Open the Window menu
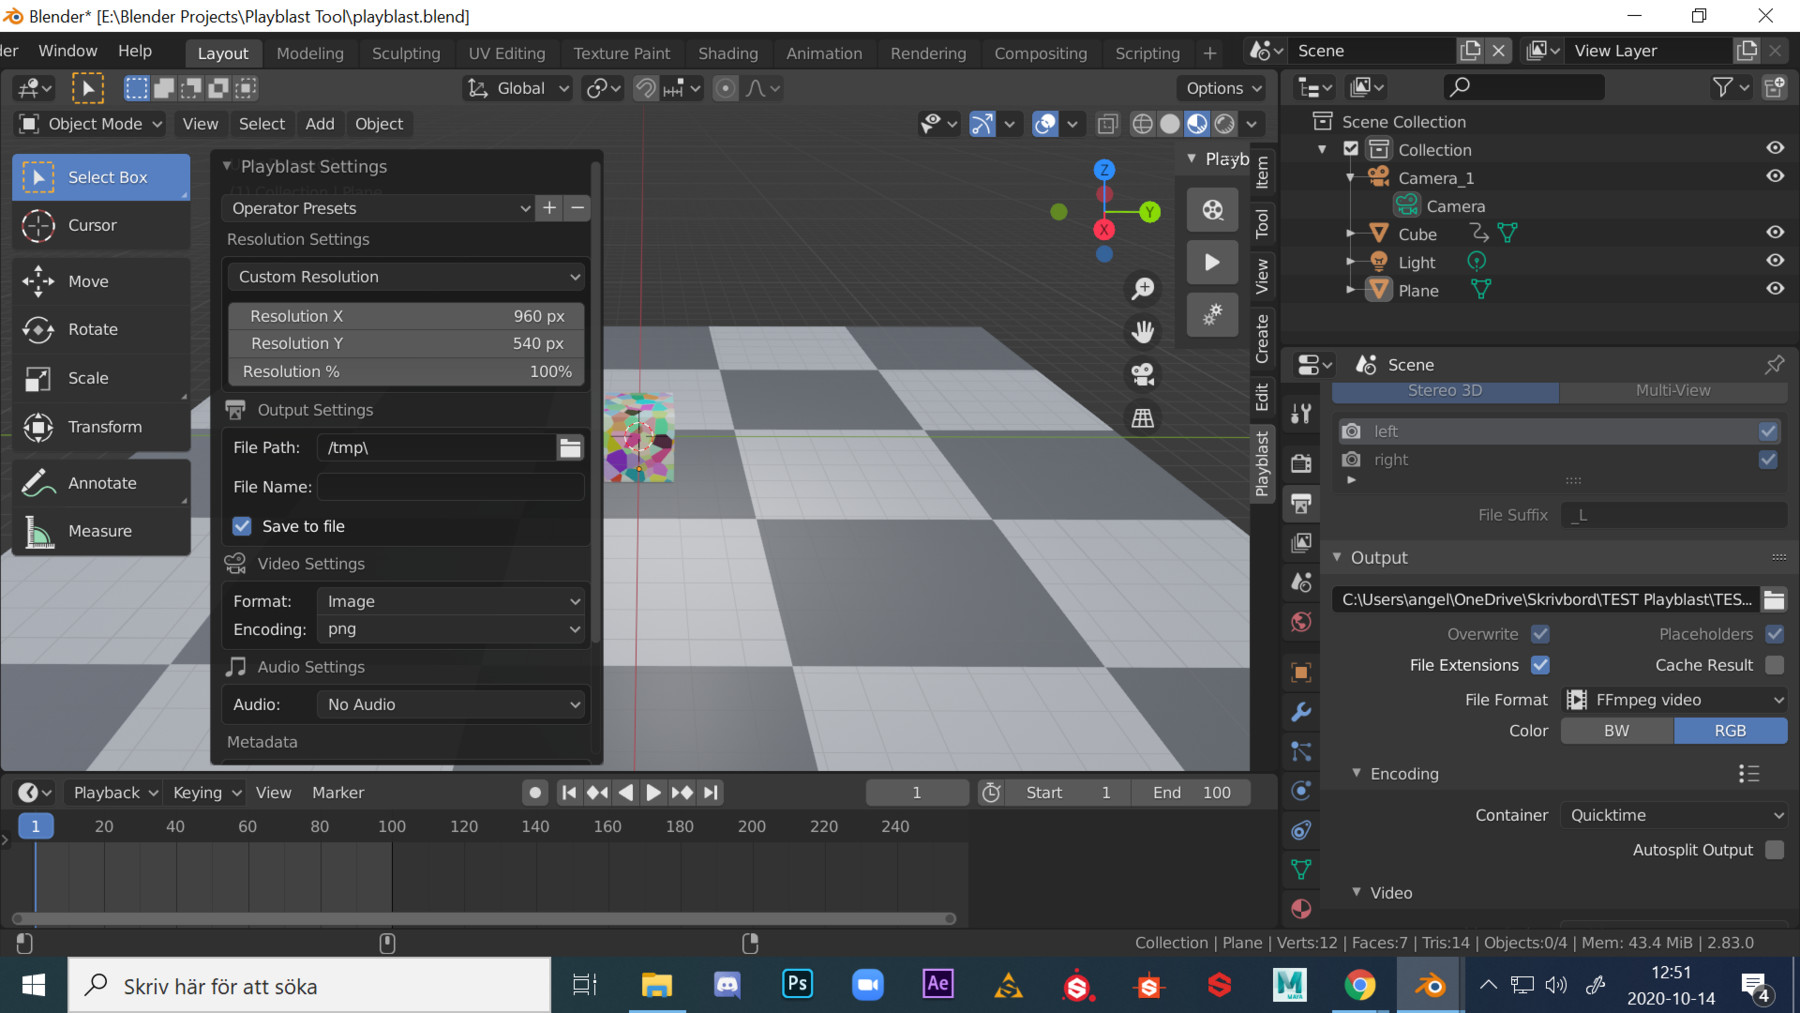This screenshot has width=1800, height=1013. pos(68,51)
